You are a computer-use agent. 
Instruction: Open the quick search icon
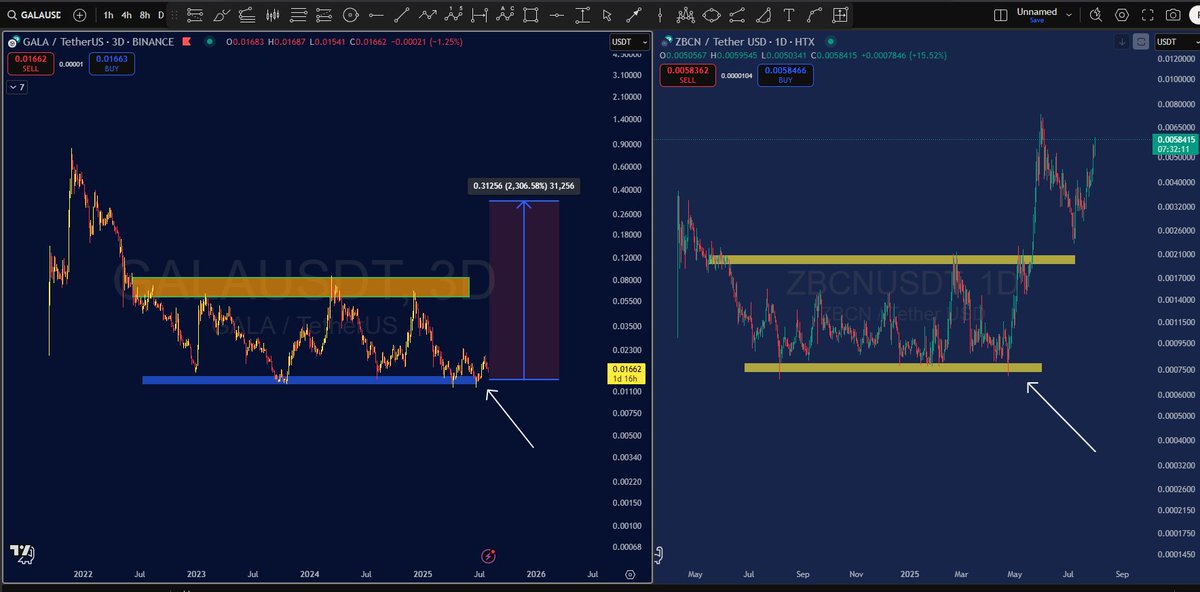(x=1095, y=15)
